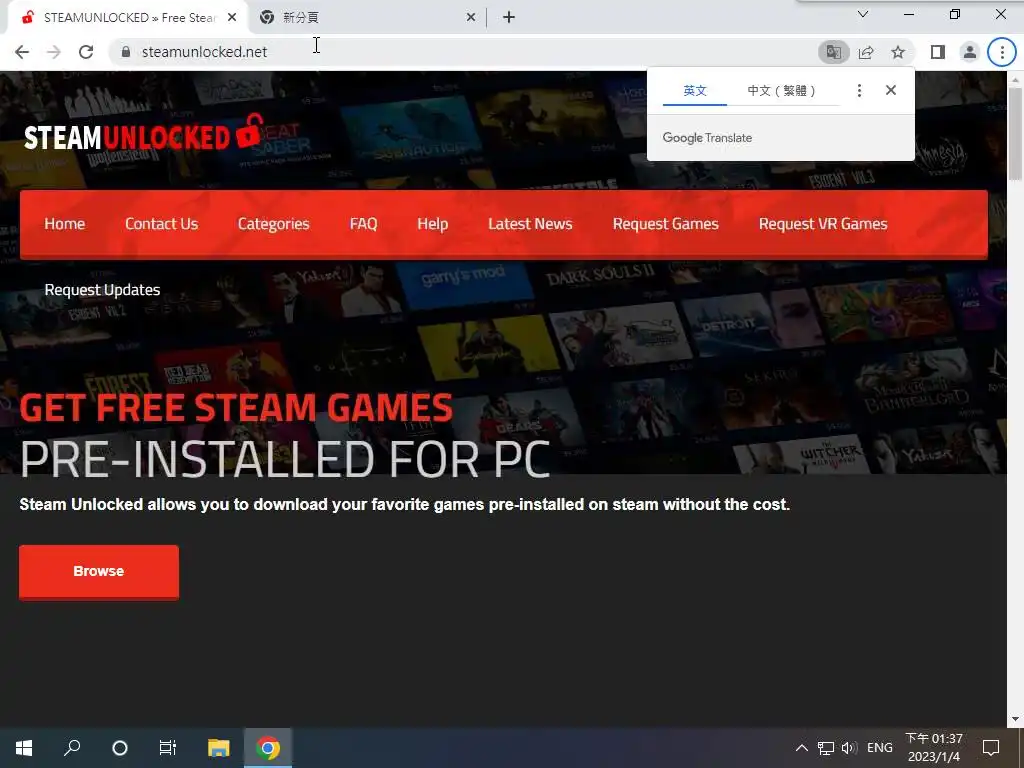Open the Chrome side panel
Screen dimensions: 1024x768
[938, 52]
